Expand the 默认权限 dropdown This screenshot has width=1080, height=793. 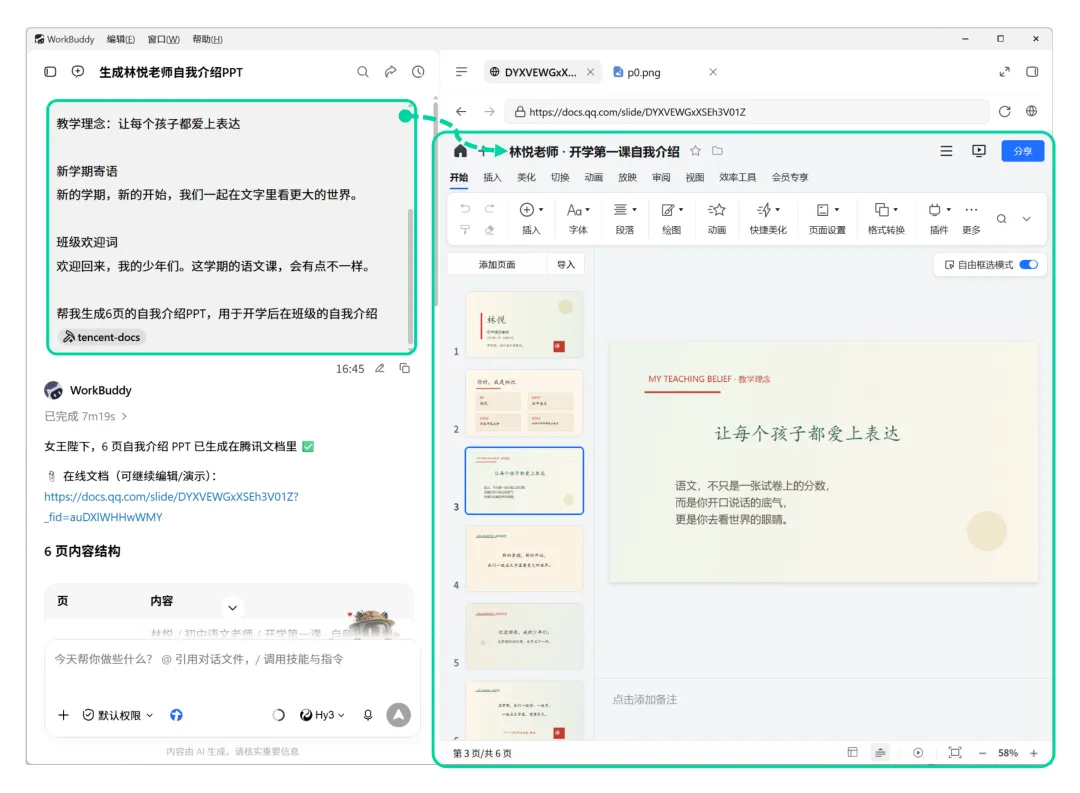[118, 715]
